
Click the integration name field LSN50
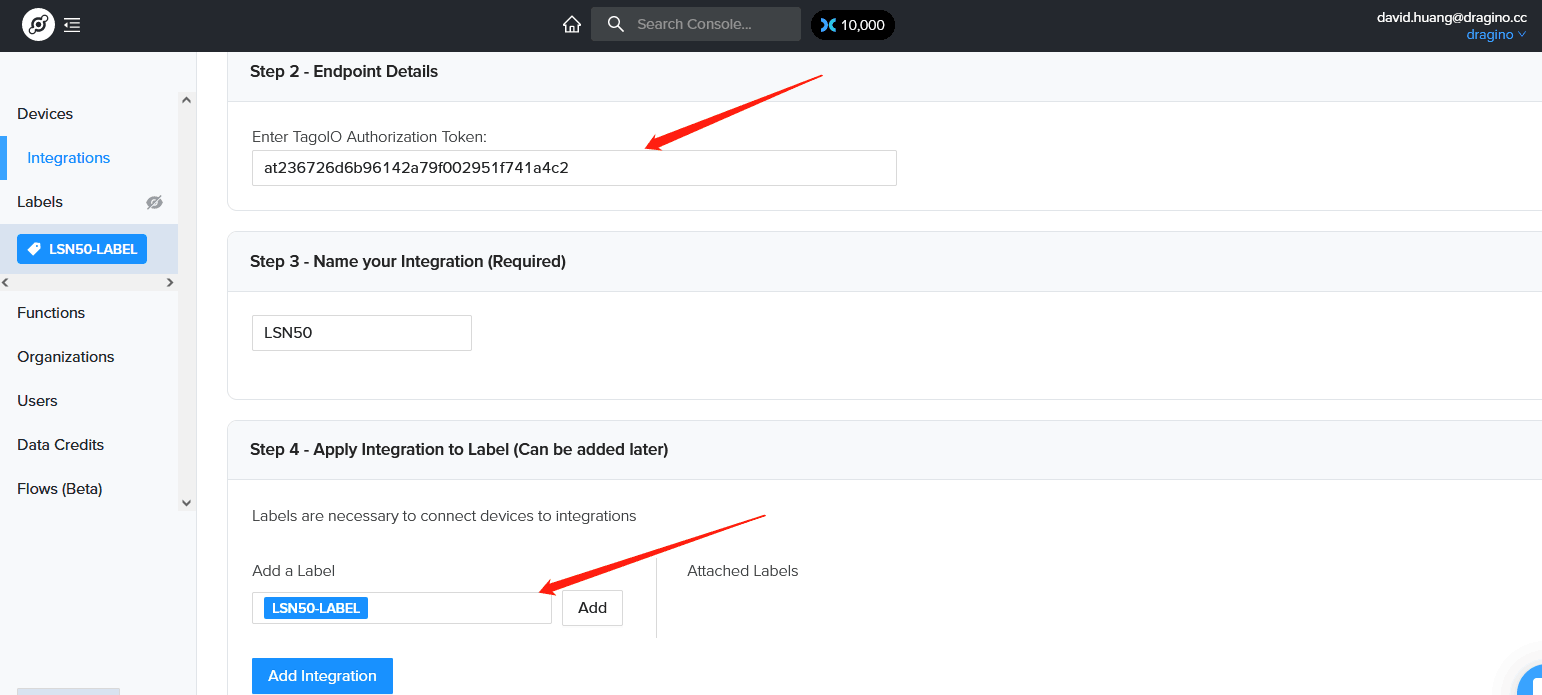[361, 333]
